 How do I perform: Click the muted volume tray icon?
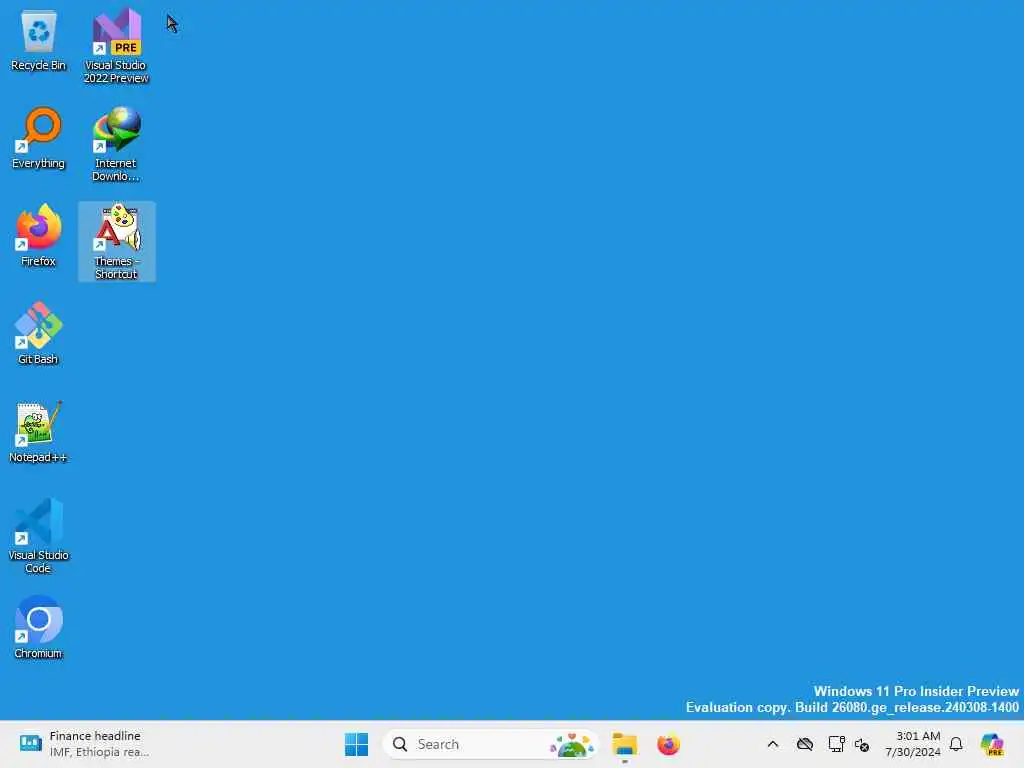point(861,744)
